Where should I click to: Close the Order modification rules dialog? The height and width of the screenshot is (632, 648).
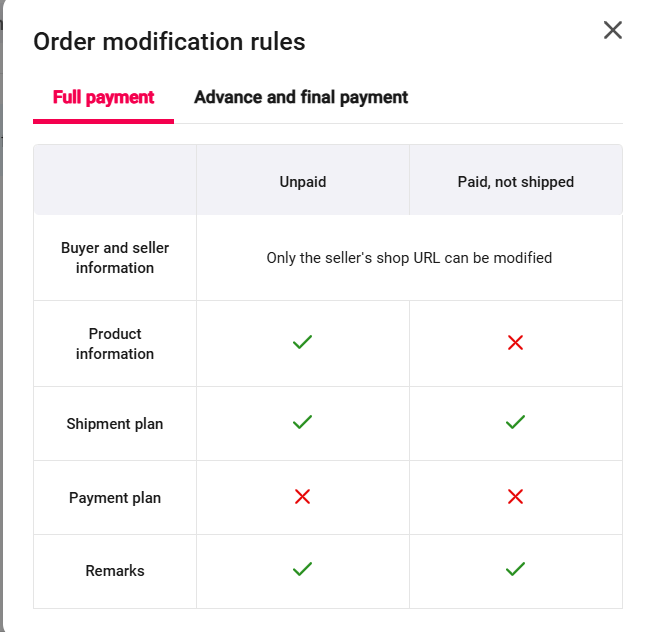[x=613, y=30]
